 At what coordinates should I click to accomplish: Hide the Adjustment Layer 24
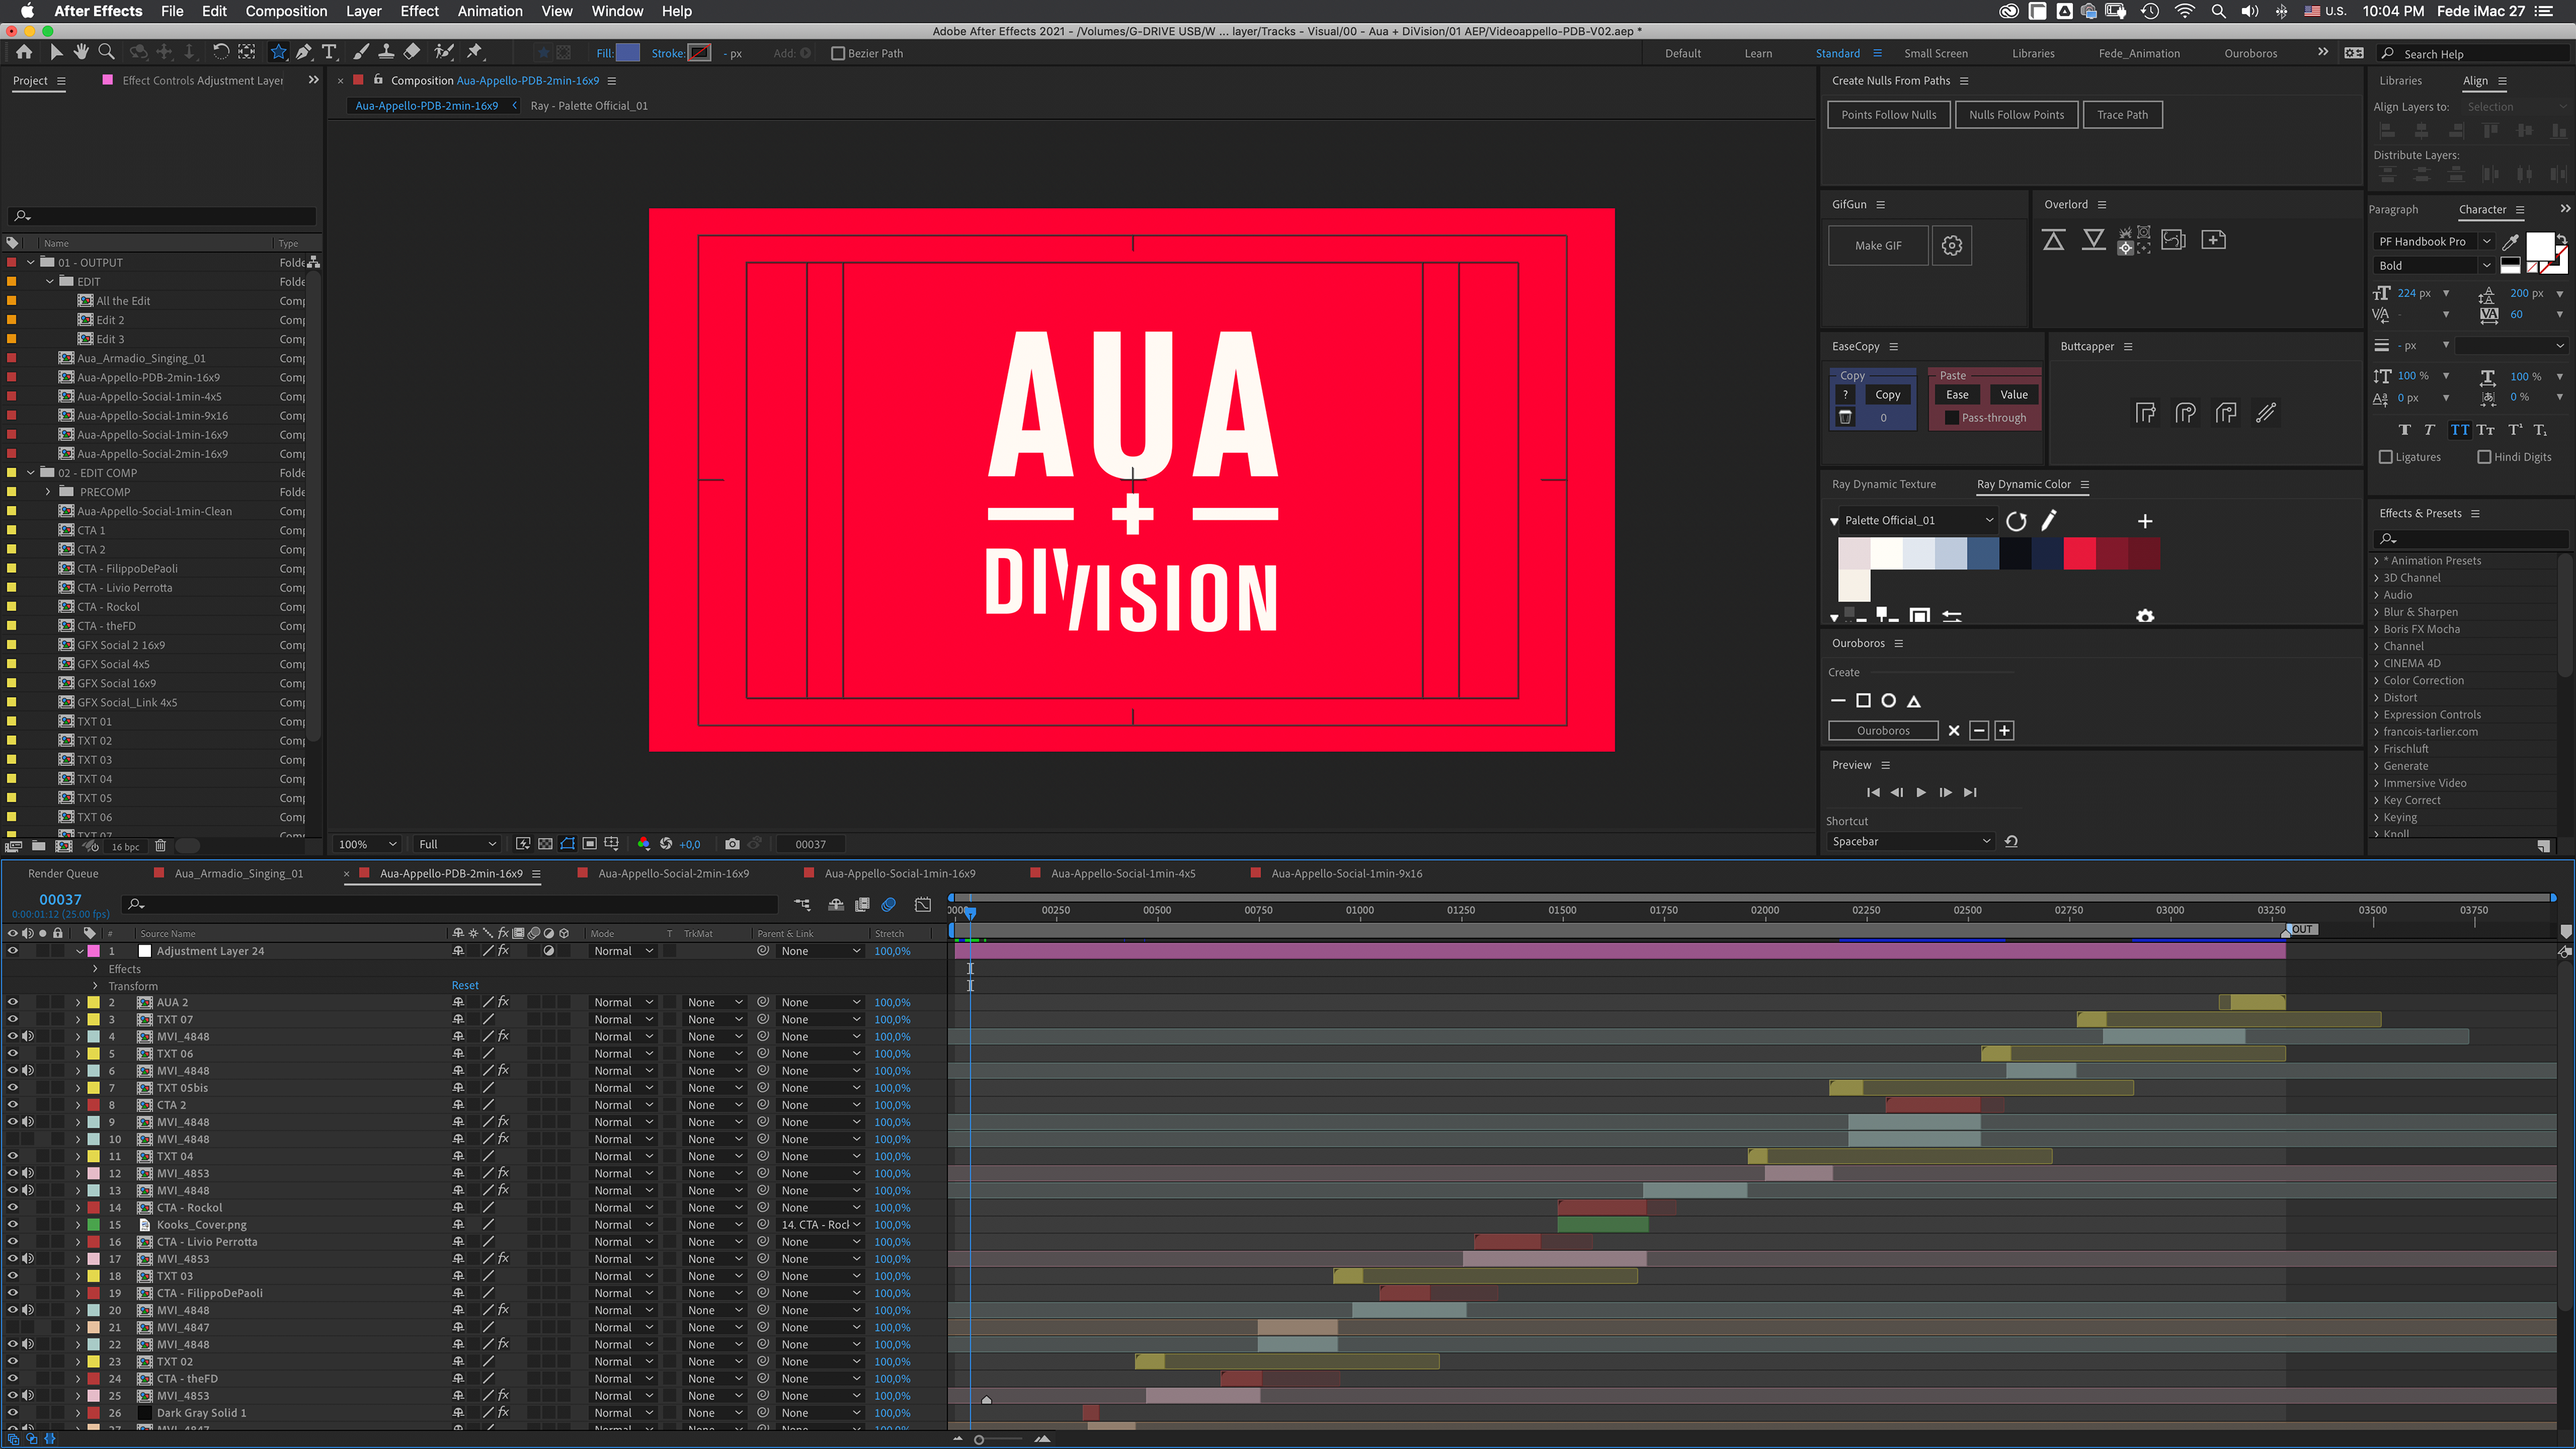(x=13, y=951)
